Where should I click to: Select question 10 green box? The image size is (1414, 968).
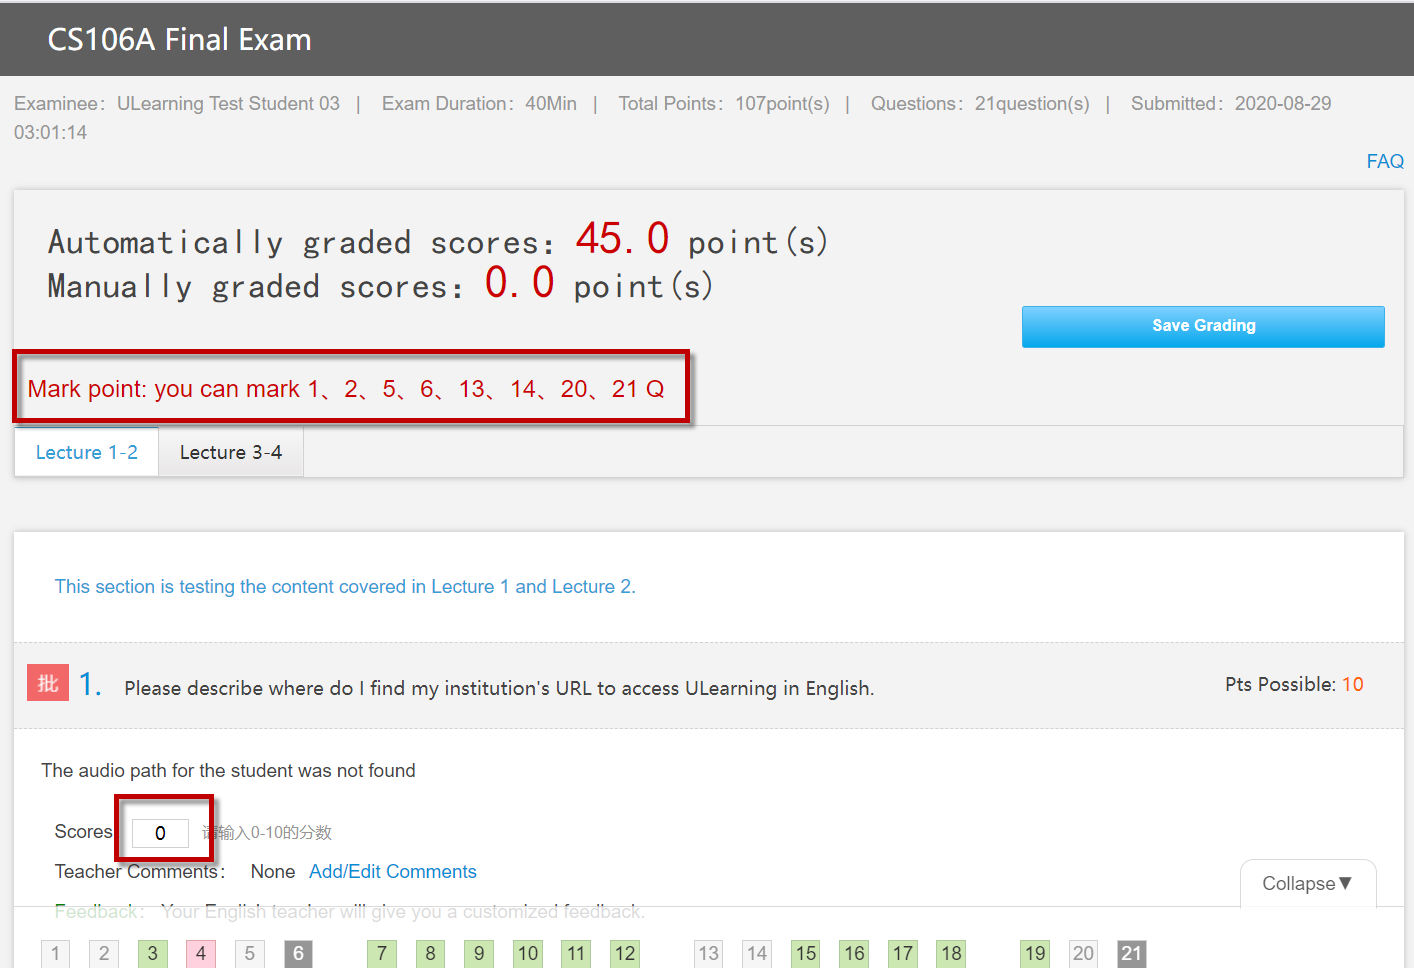coord(528,954)
